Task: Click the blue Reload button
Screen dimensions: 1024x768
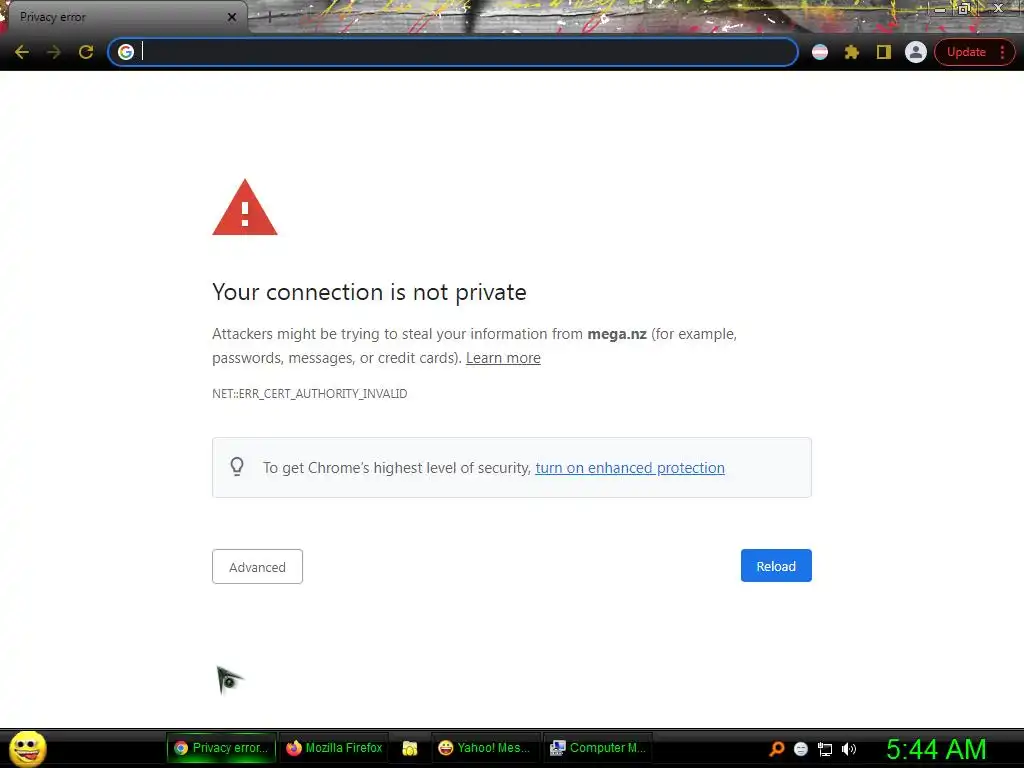Action: click(x=776, y=566)
